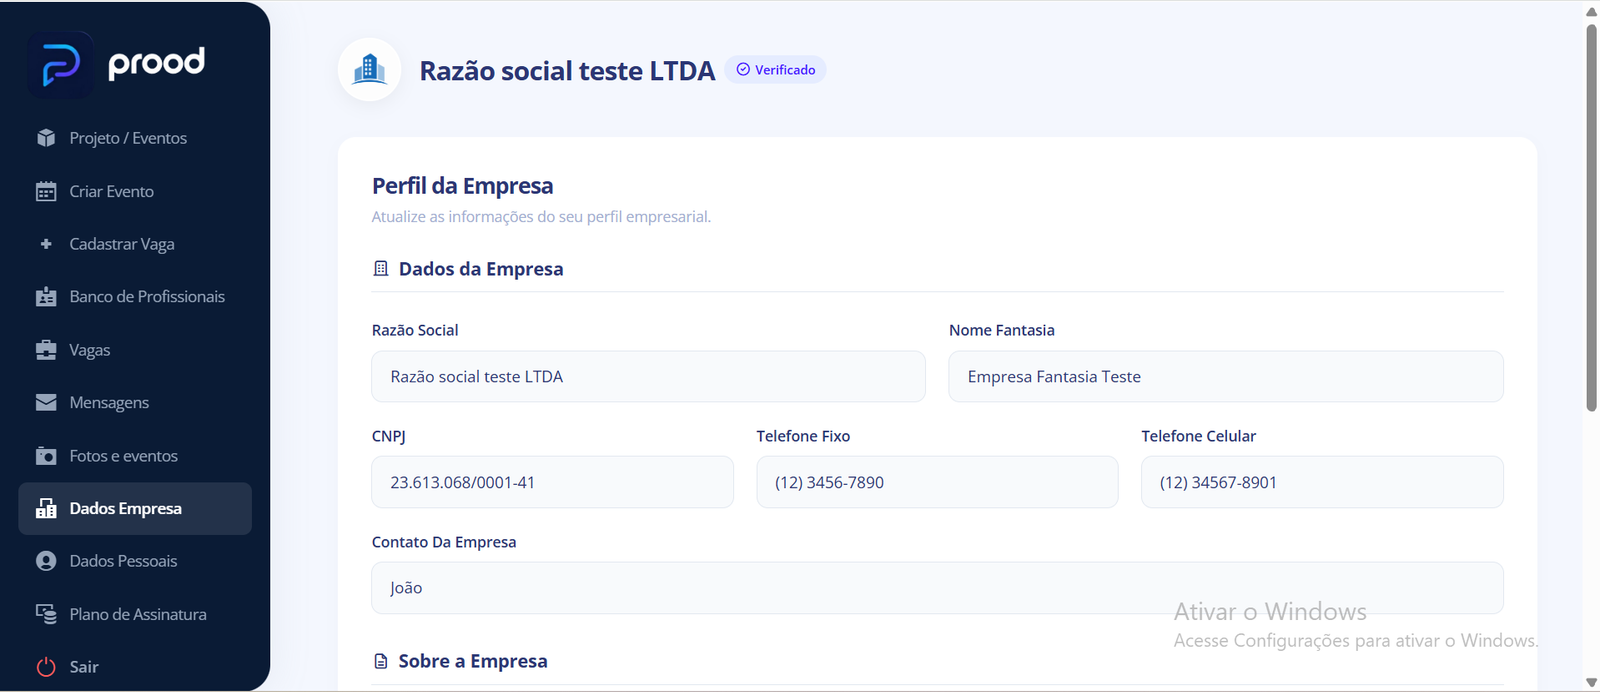Go to Dados Pessoais page

135,561
